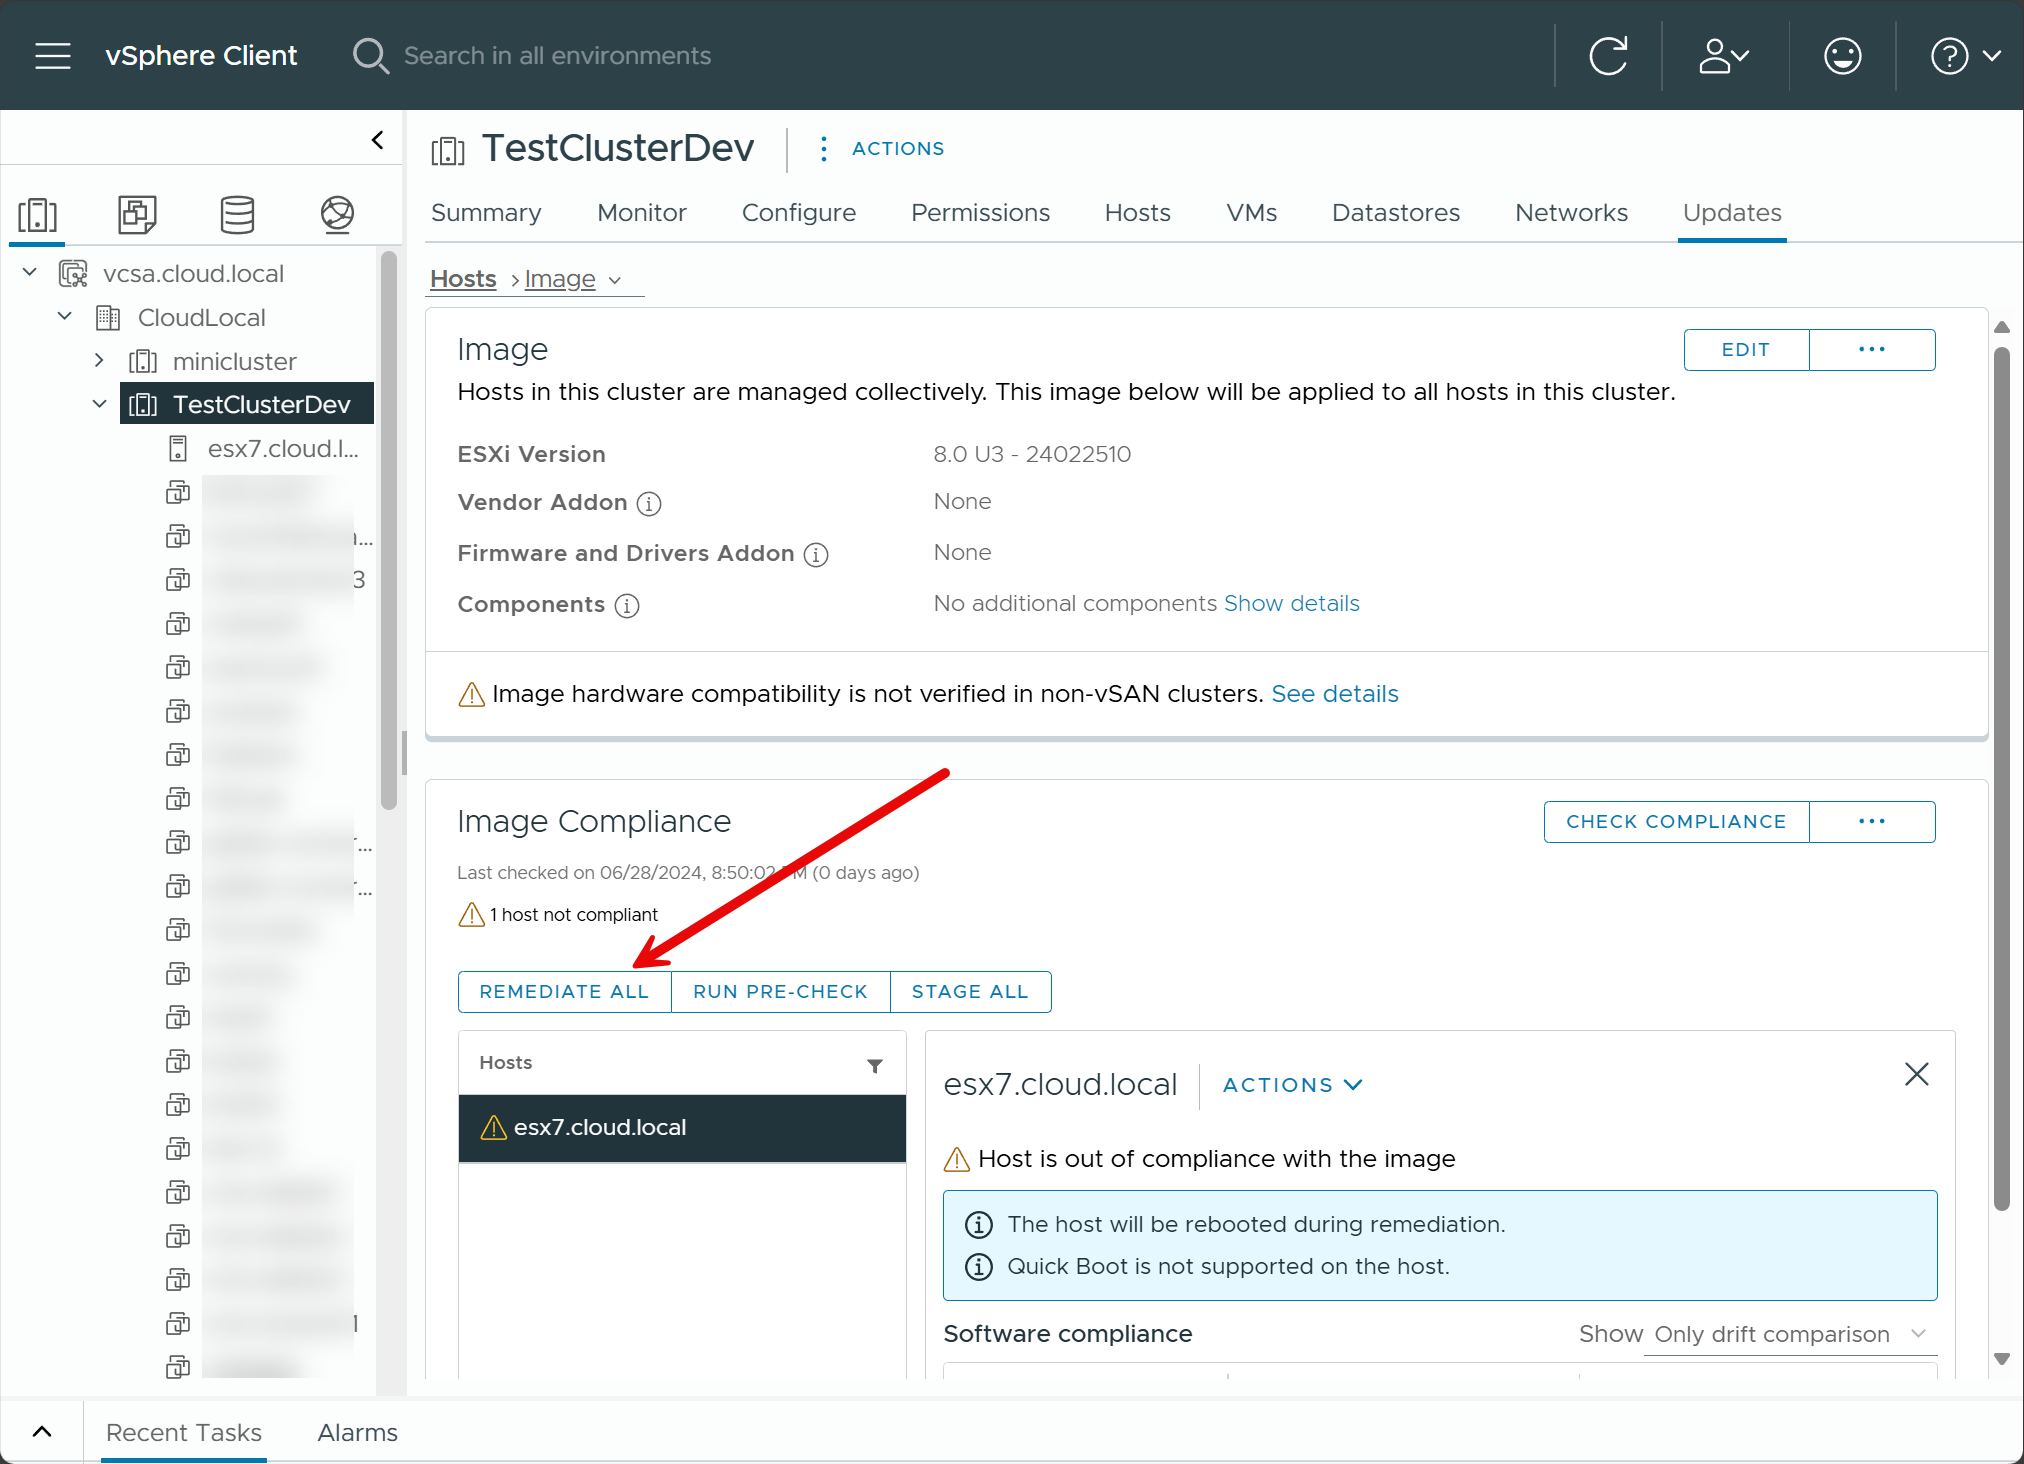This screenshot has height=1464, width=2024.
Task: Refresh the vSphere Client inventory
Action: coord(1608,55)
